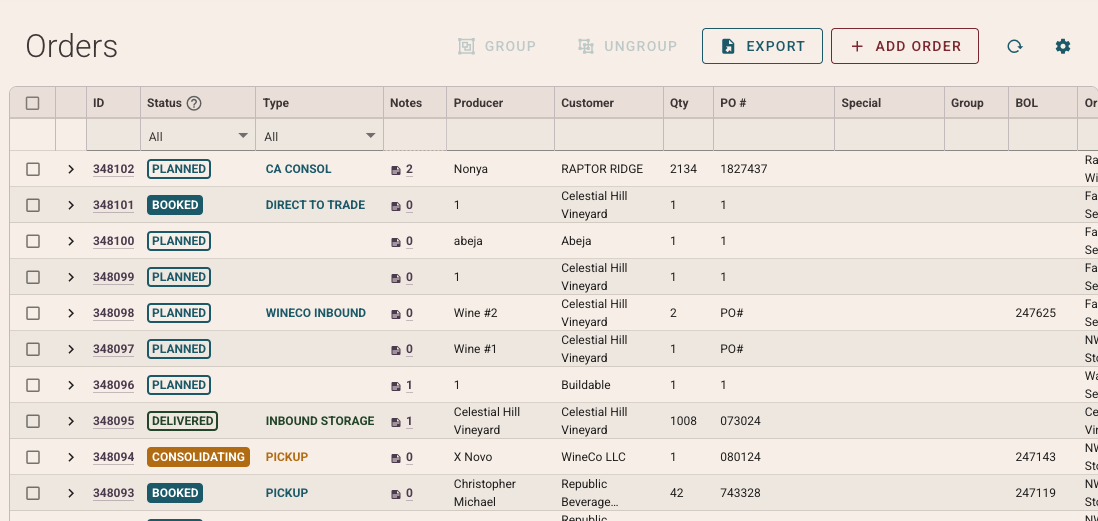This screenshot has width=1098, height=521.
Task: Expand row for order 348099
Action: [71, 277]
